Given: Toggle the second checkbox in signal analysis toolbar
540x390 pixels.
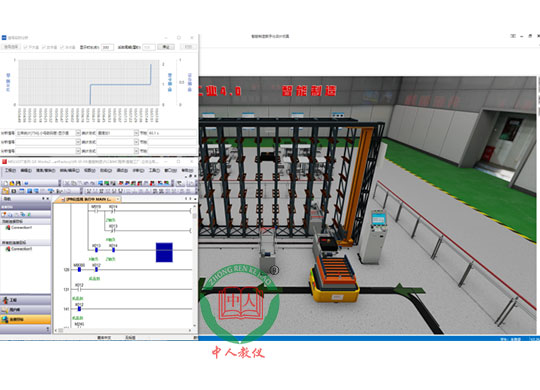Looking at the screenshot, I should point(50,47).
